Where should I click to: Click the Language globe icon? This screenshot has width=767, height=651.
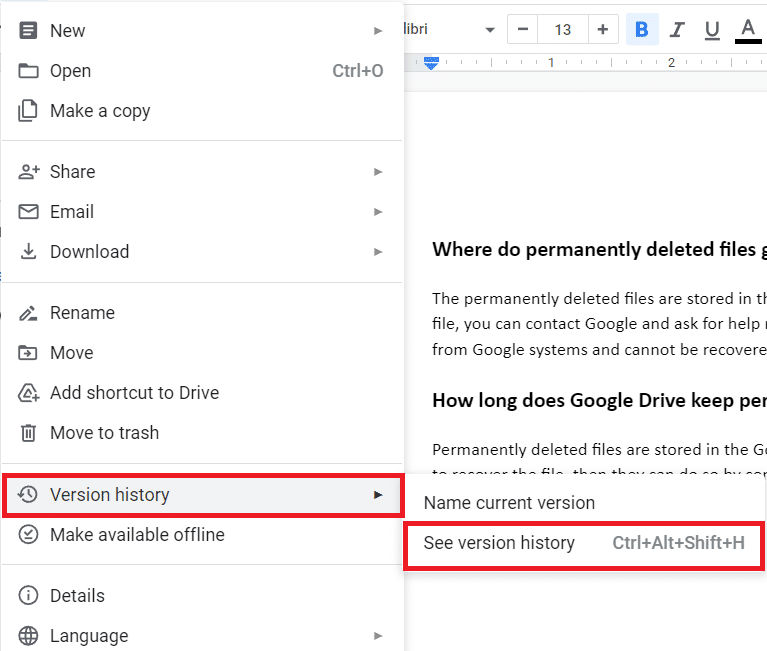28,635
